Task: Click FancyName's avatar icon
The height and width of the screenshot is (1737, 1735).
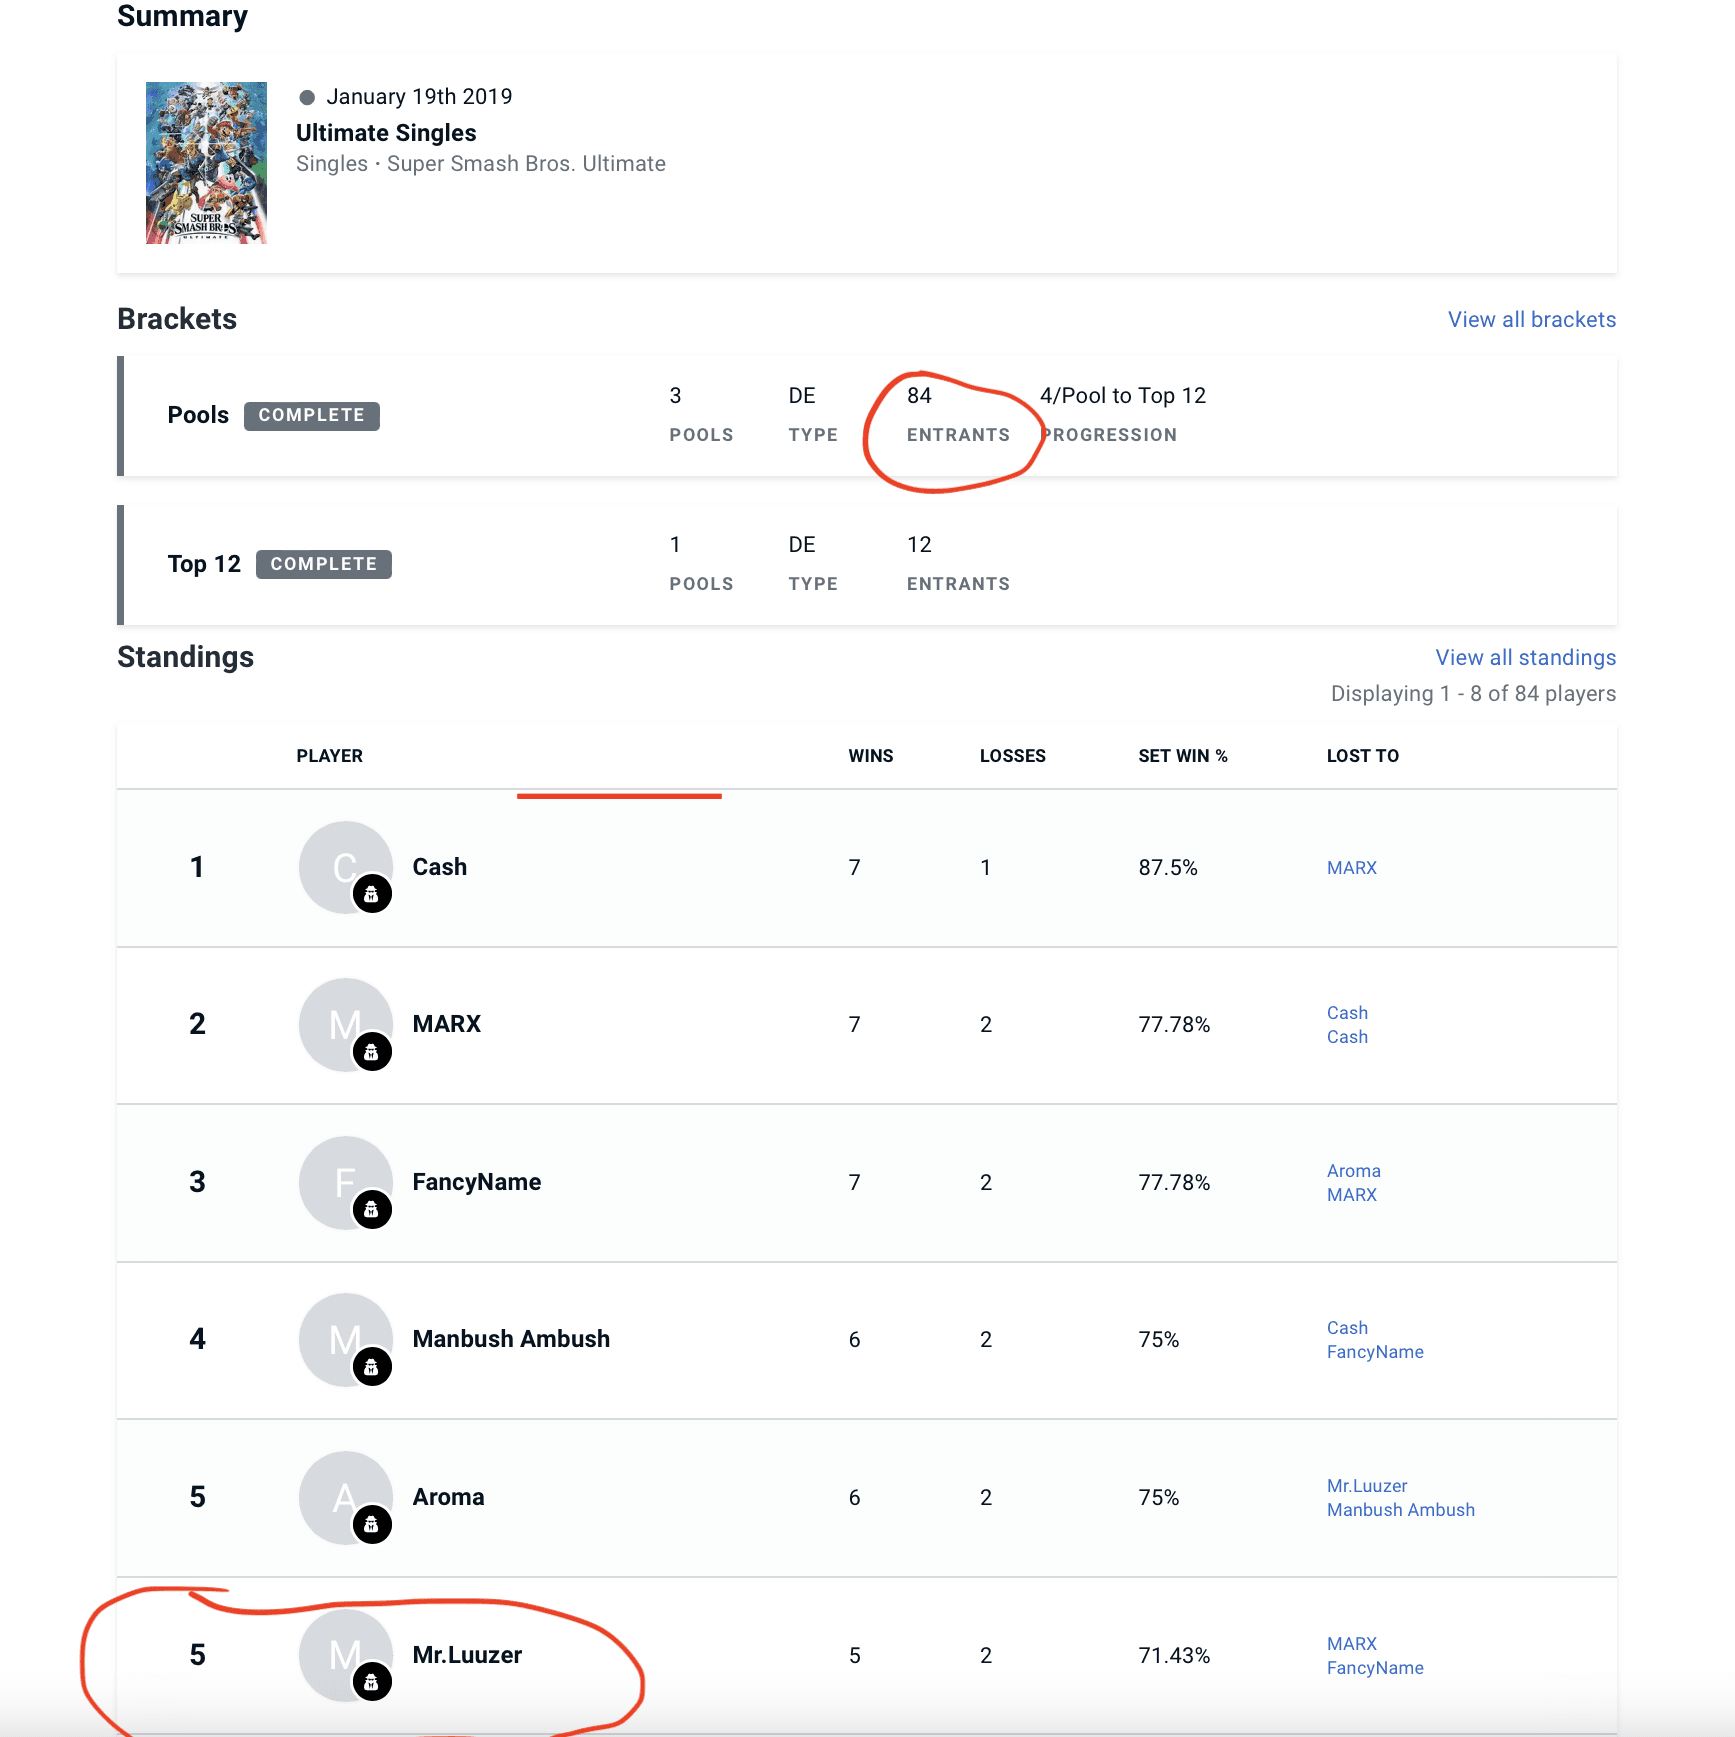Action: click(x=345, y=1182)
